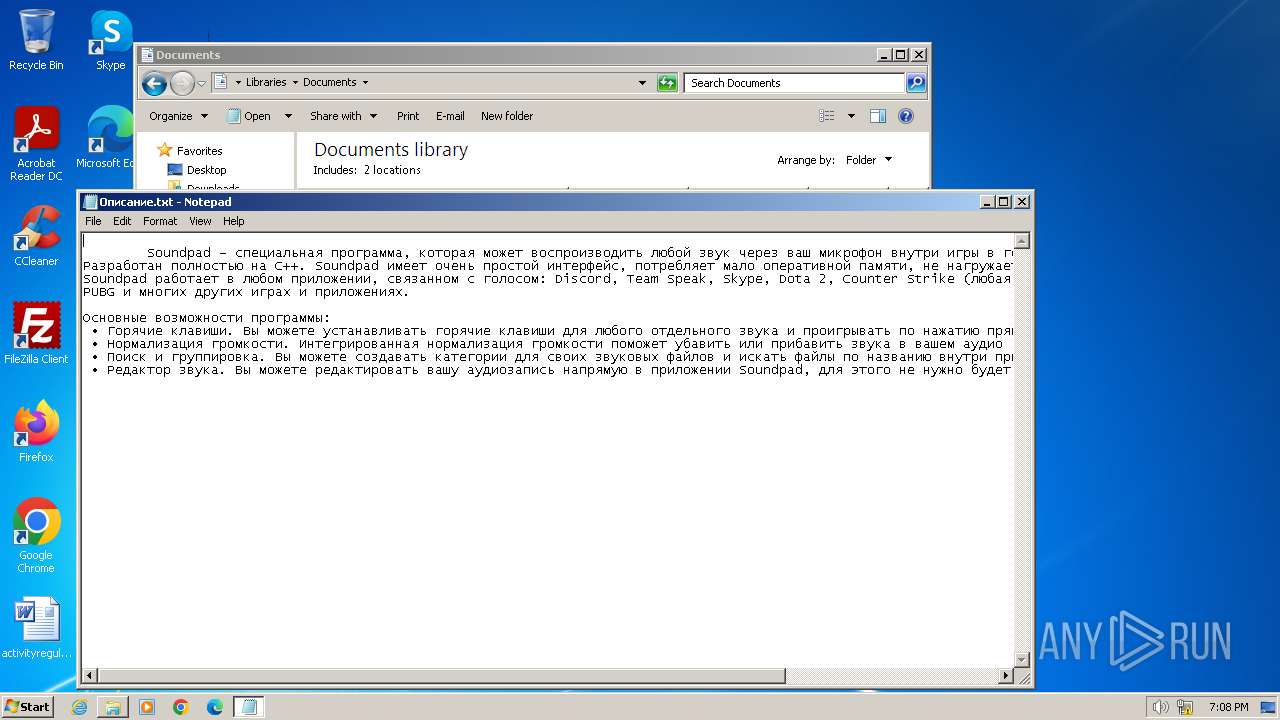Click New folder in Documents toolbar
1280x720 pixels.
click(507, 116)
